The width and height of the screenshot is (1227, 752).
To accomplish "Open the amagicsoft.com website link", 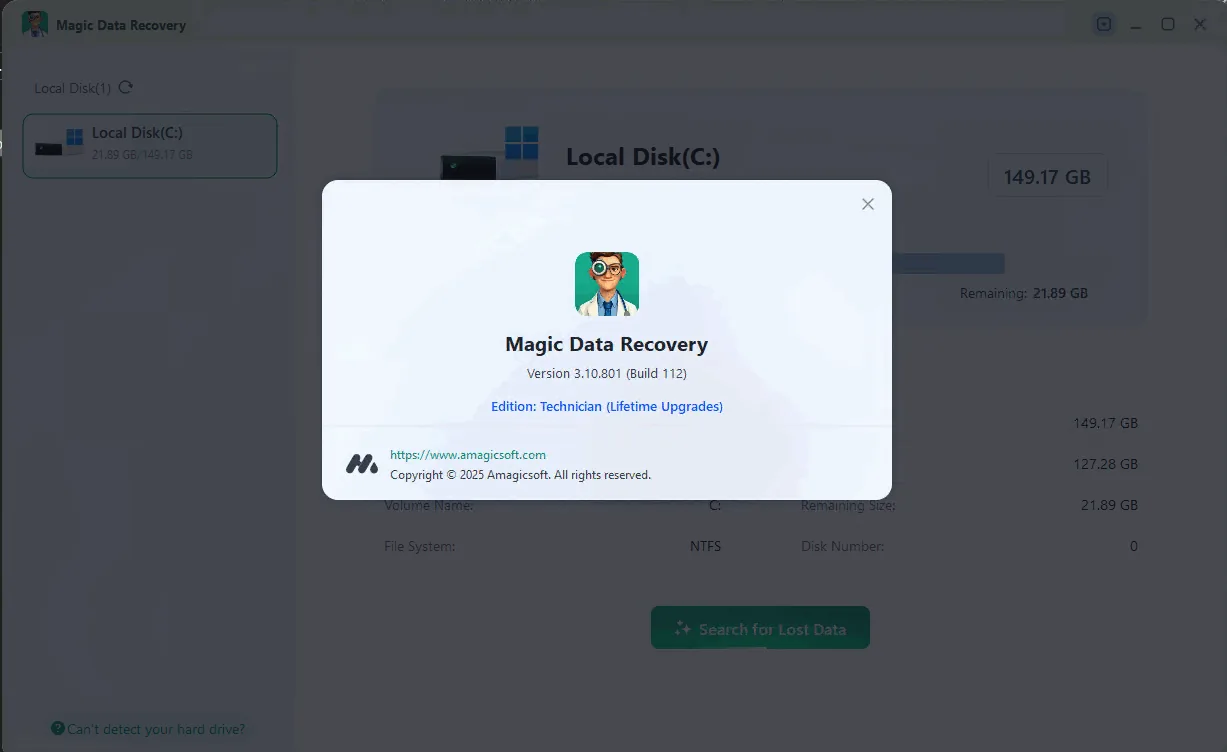I will pyautogui.click(x=468, y=454).
